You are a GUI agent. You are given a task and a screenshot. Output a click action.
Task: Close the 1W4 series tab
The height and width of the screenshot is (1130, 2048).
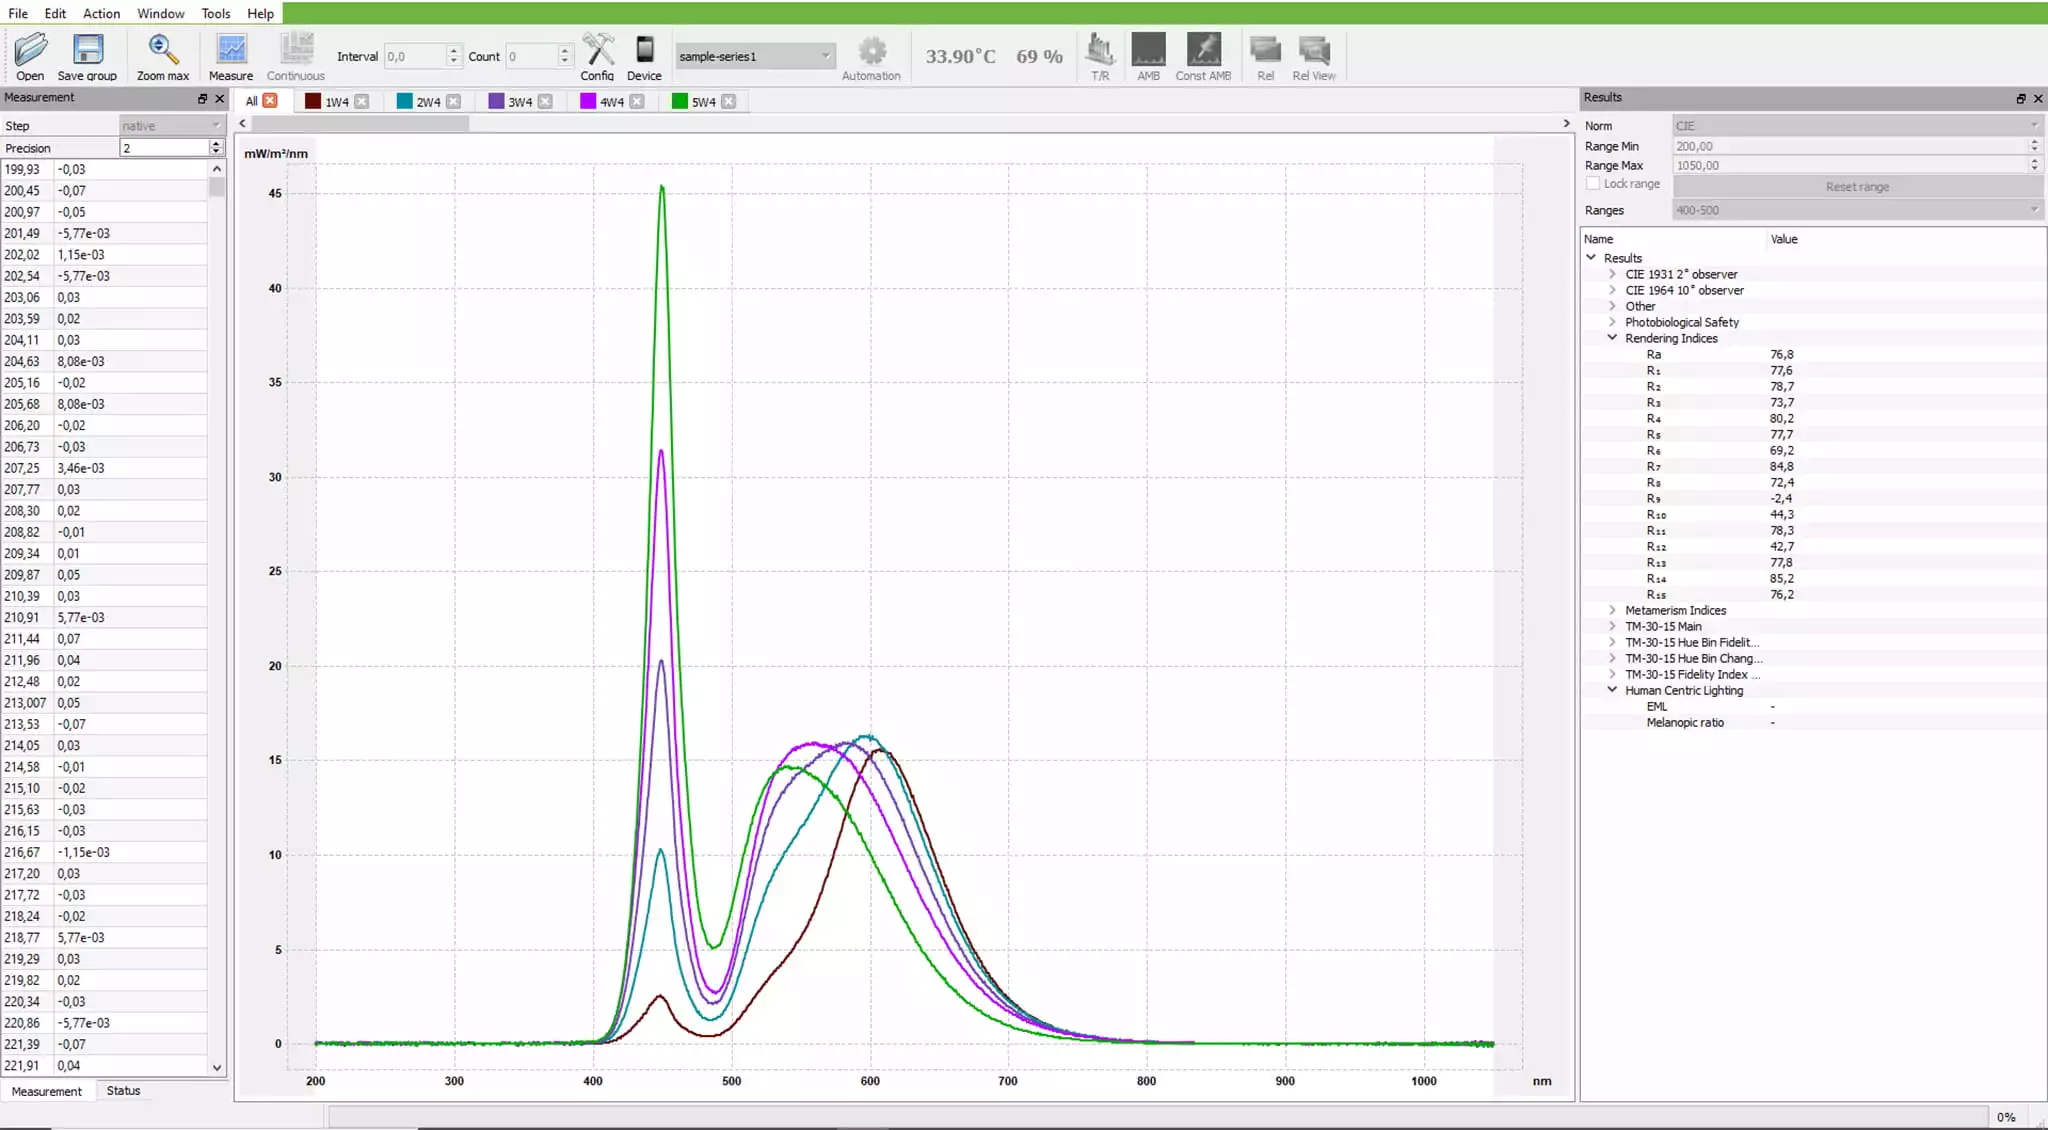[x=362, y=101]
